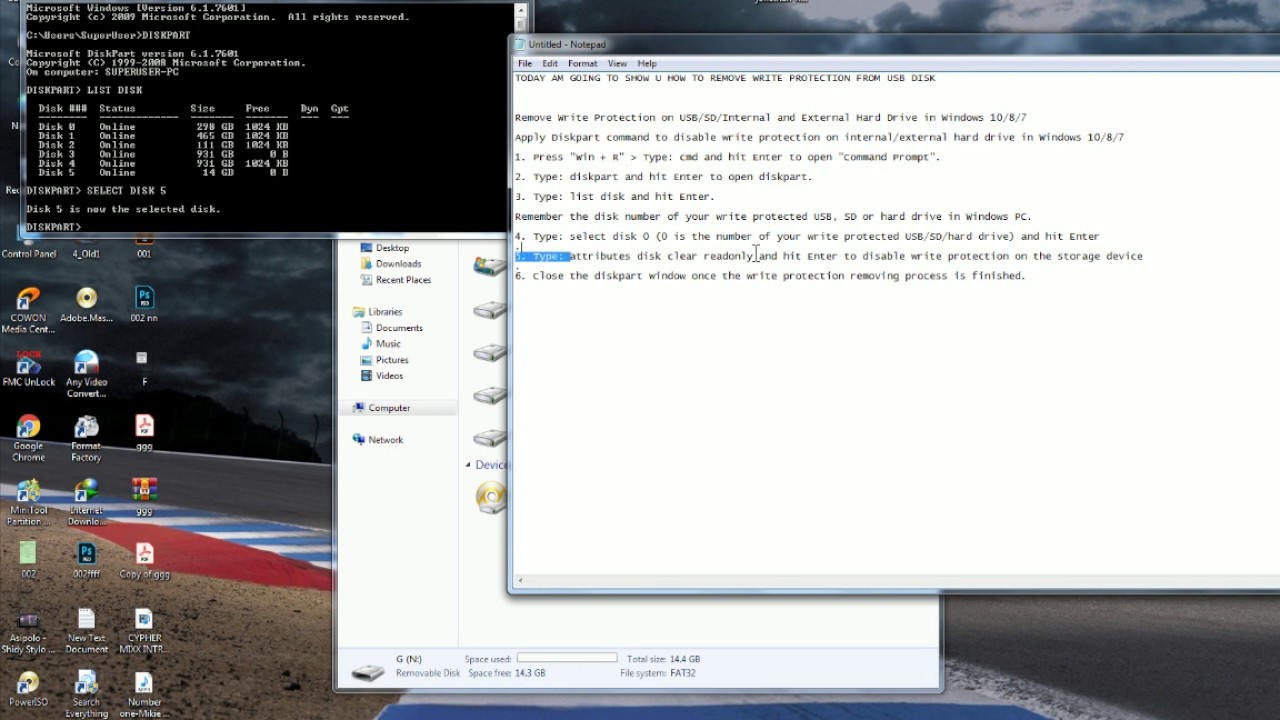This screenshot has height=720, width=1280.
Task: Launch the Internet Download shortcut
Action: [87, 502]
